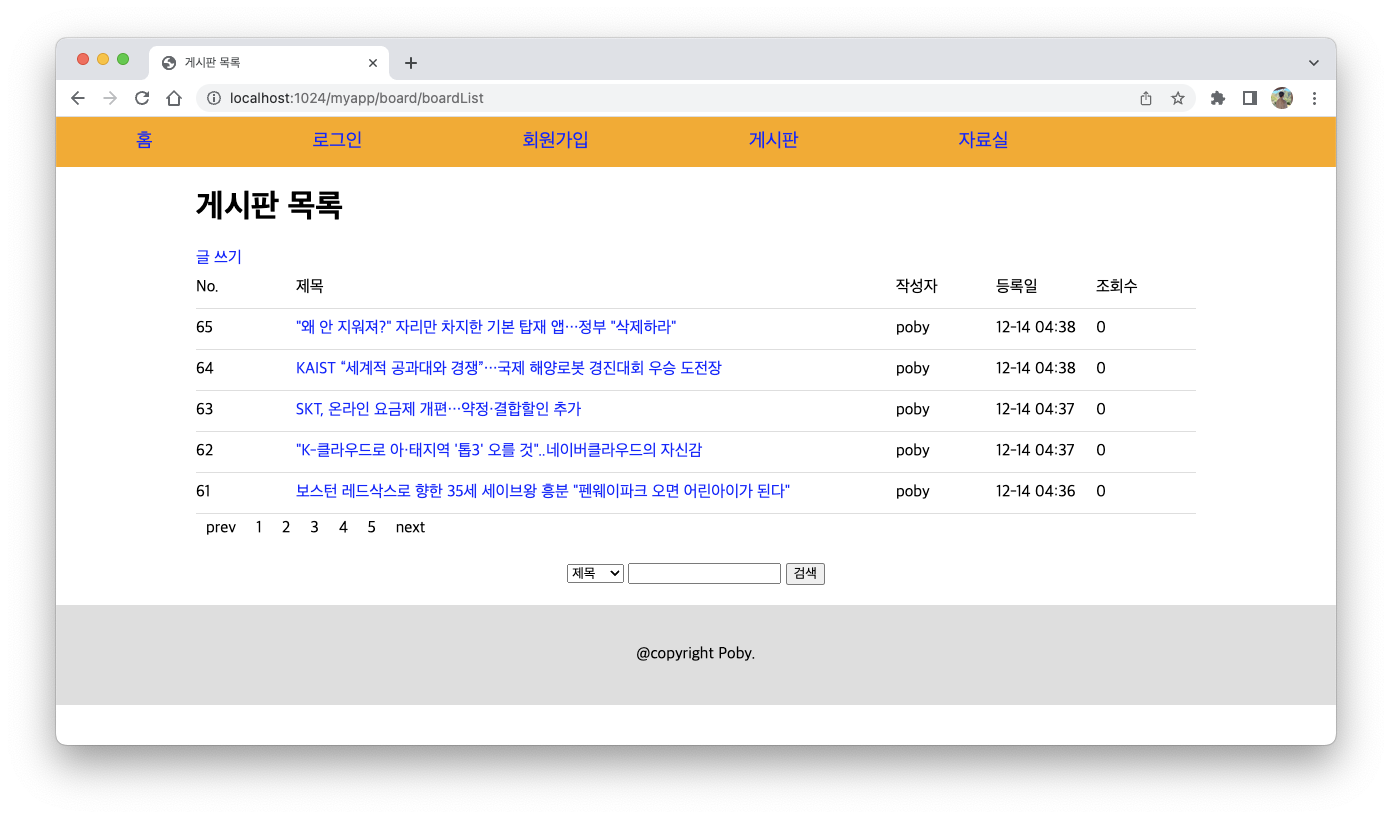Go to browser home icon
The width and height of the screenshot is (1392, 819).
pos(174,98)
